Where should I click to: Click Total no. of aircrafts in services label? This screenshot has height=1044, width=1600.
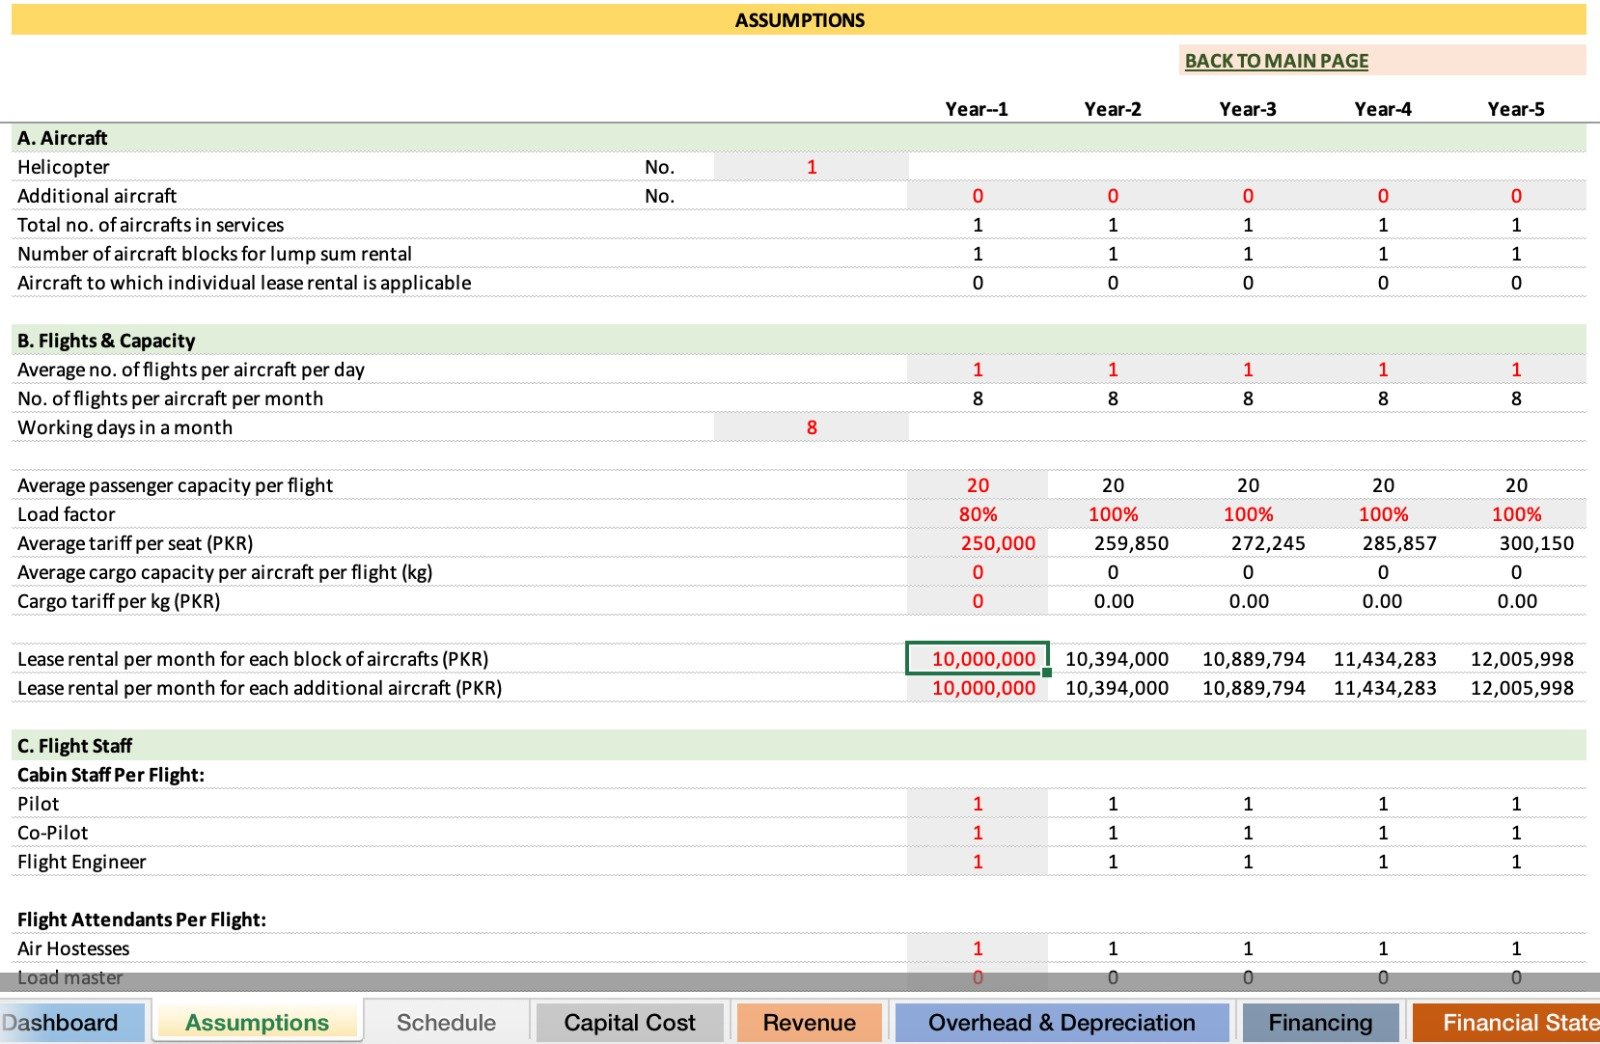[150, 225]
